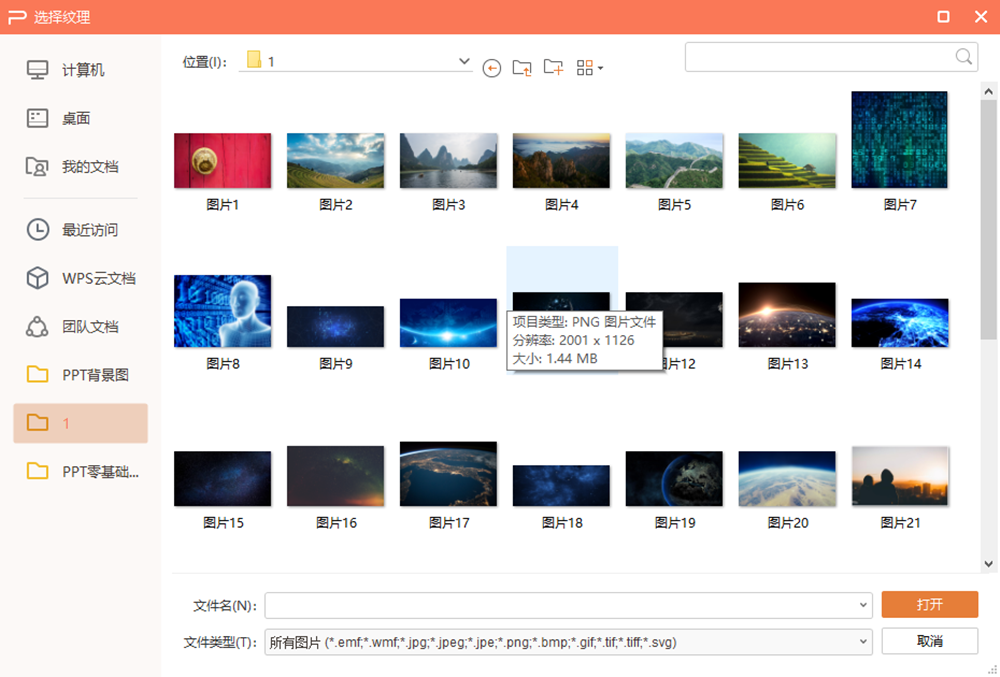Image resolution: width=1000 pixels, height=677 pixels.
Task: Select 图片14 blue network globe thumbnail
Action: click(900, 323)
